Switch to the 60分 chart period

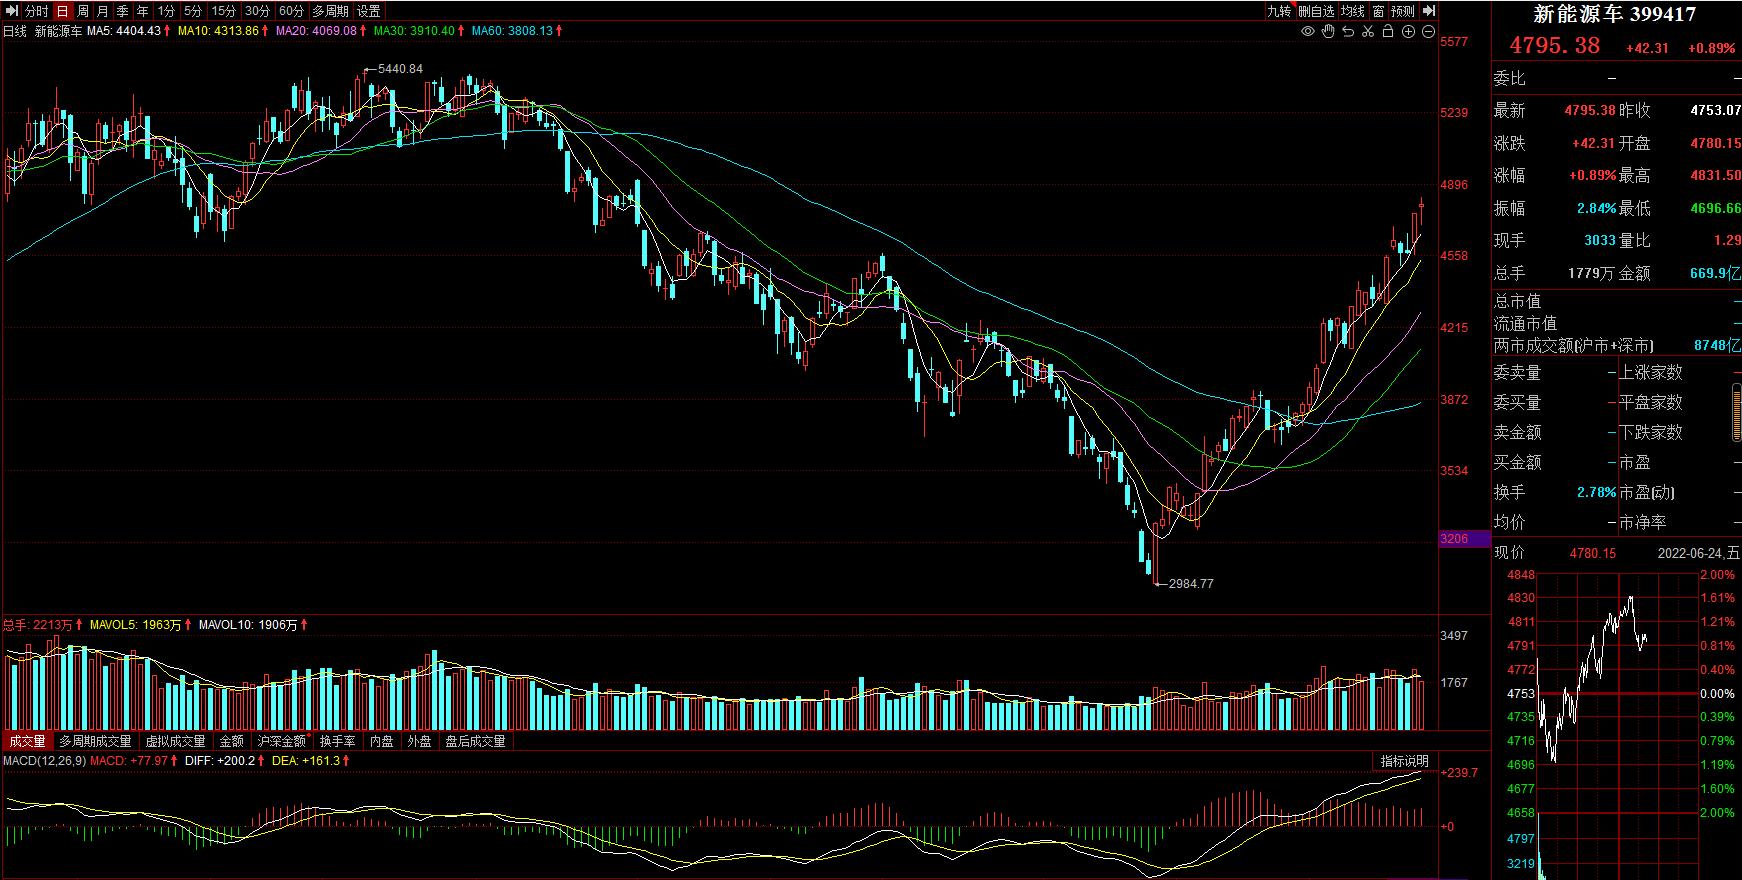pos(292,11)
